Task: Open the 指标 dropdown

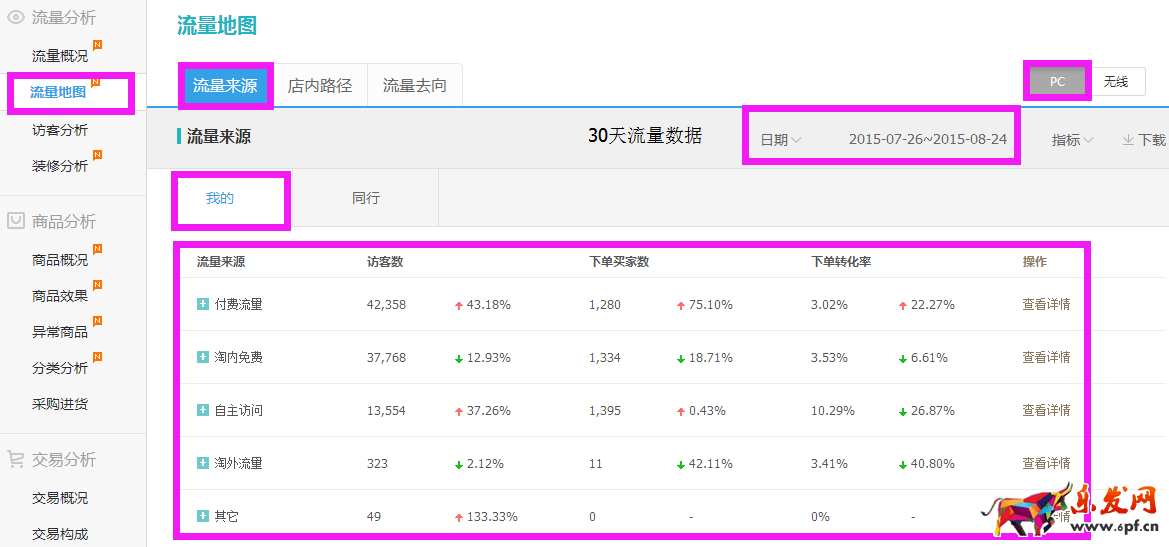Action: coord(1072,140)
